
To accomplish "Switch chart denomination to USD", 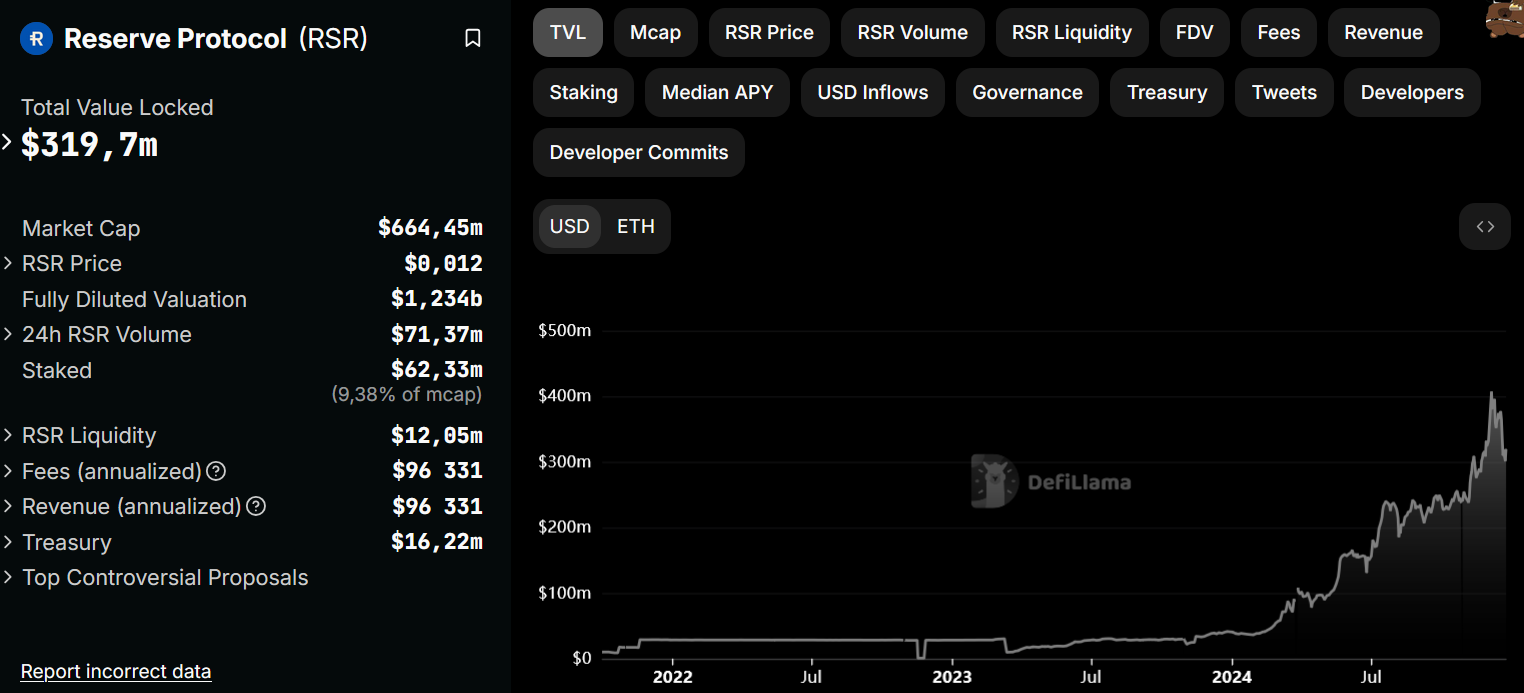I will pos(570,226).
